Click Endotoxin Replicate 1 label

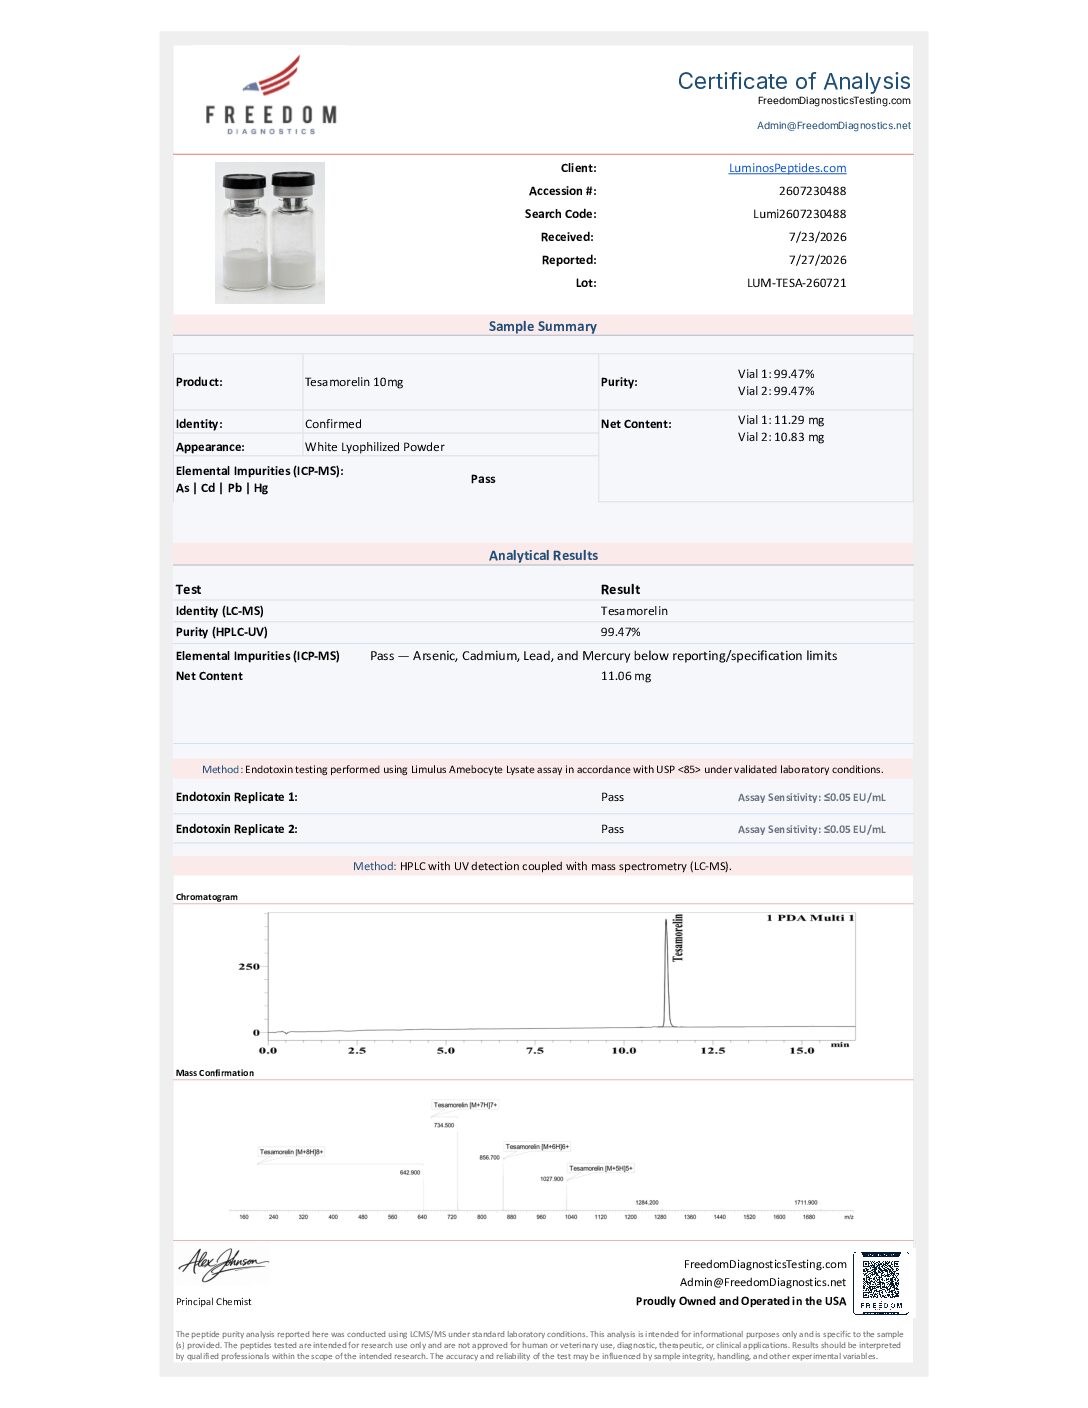[236, 797]
